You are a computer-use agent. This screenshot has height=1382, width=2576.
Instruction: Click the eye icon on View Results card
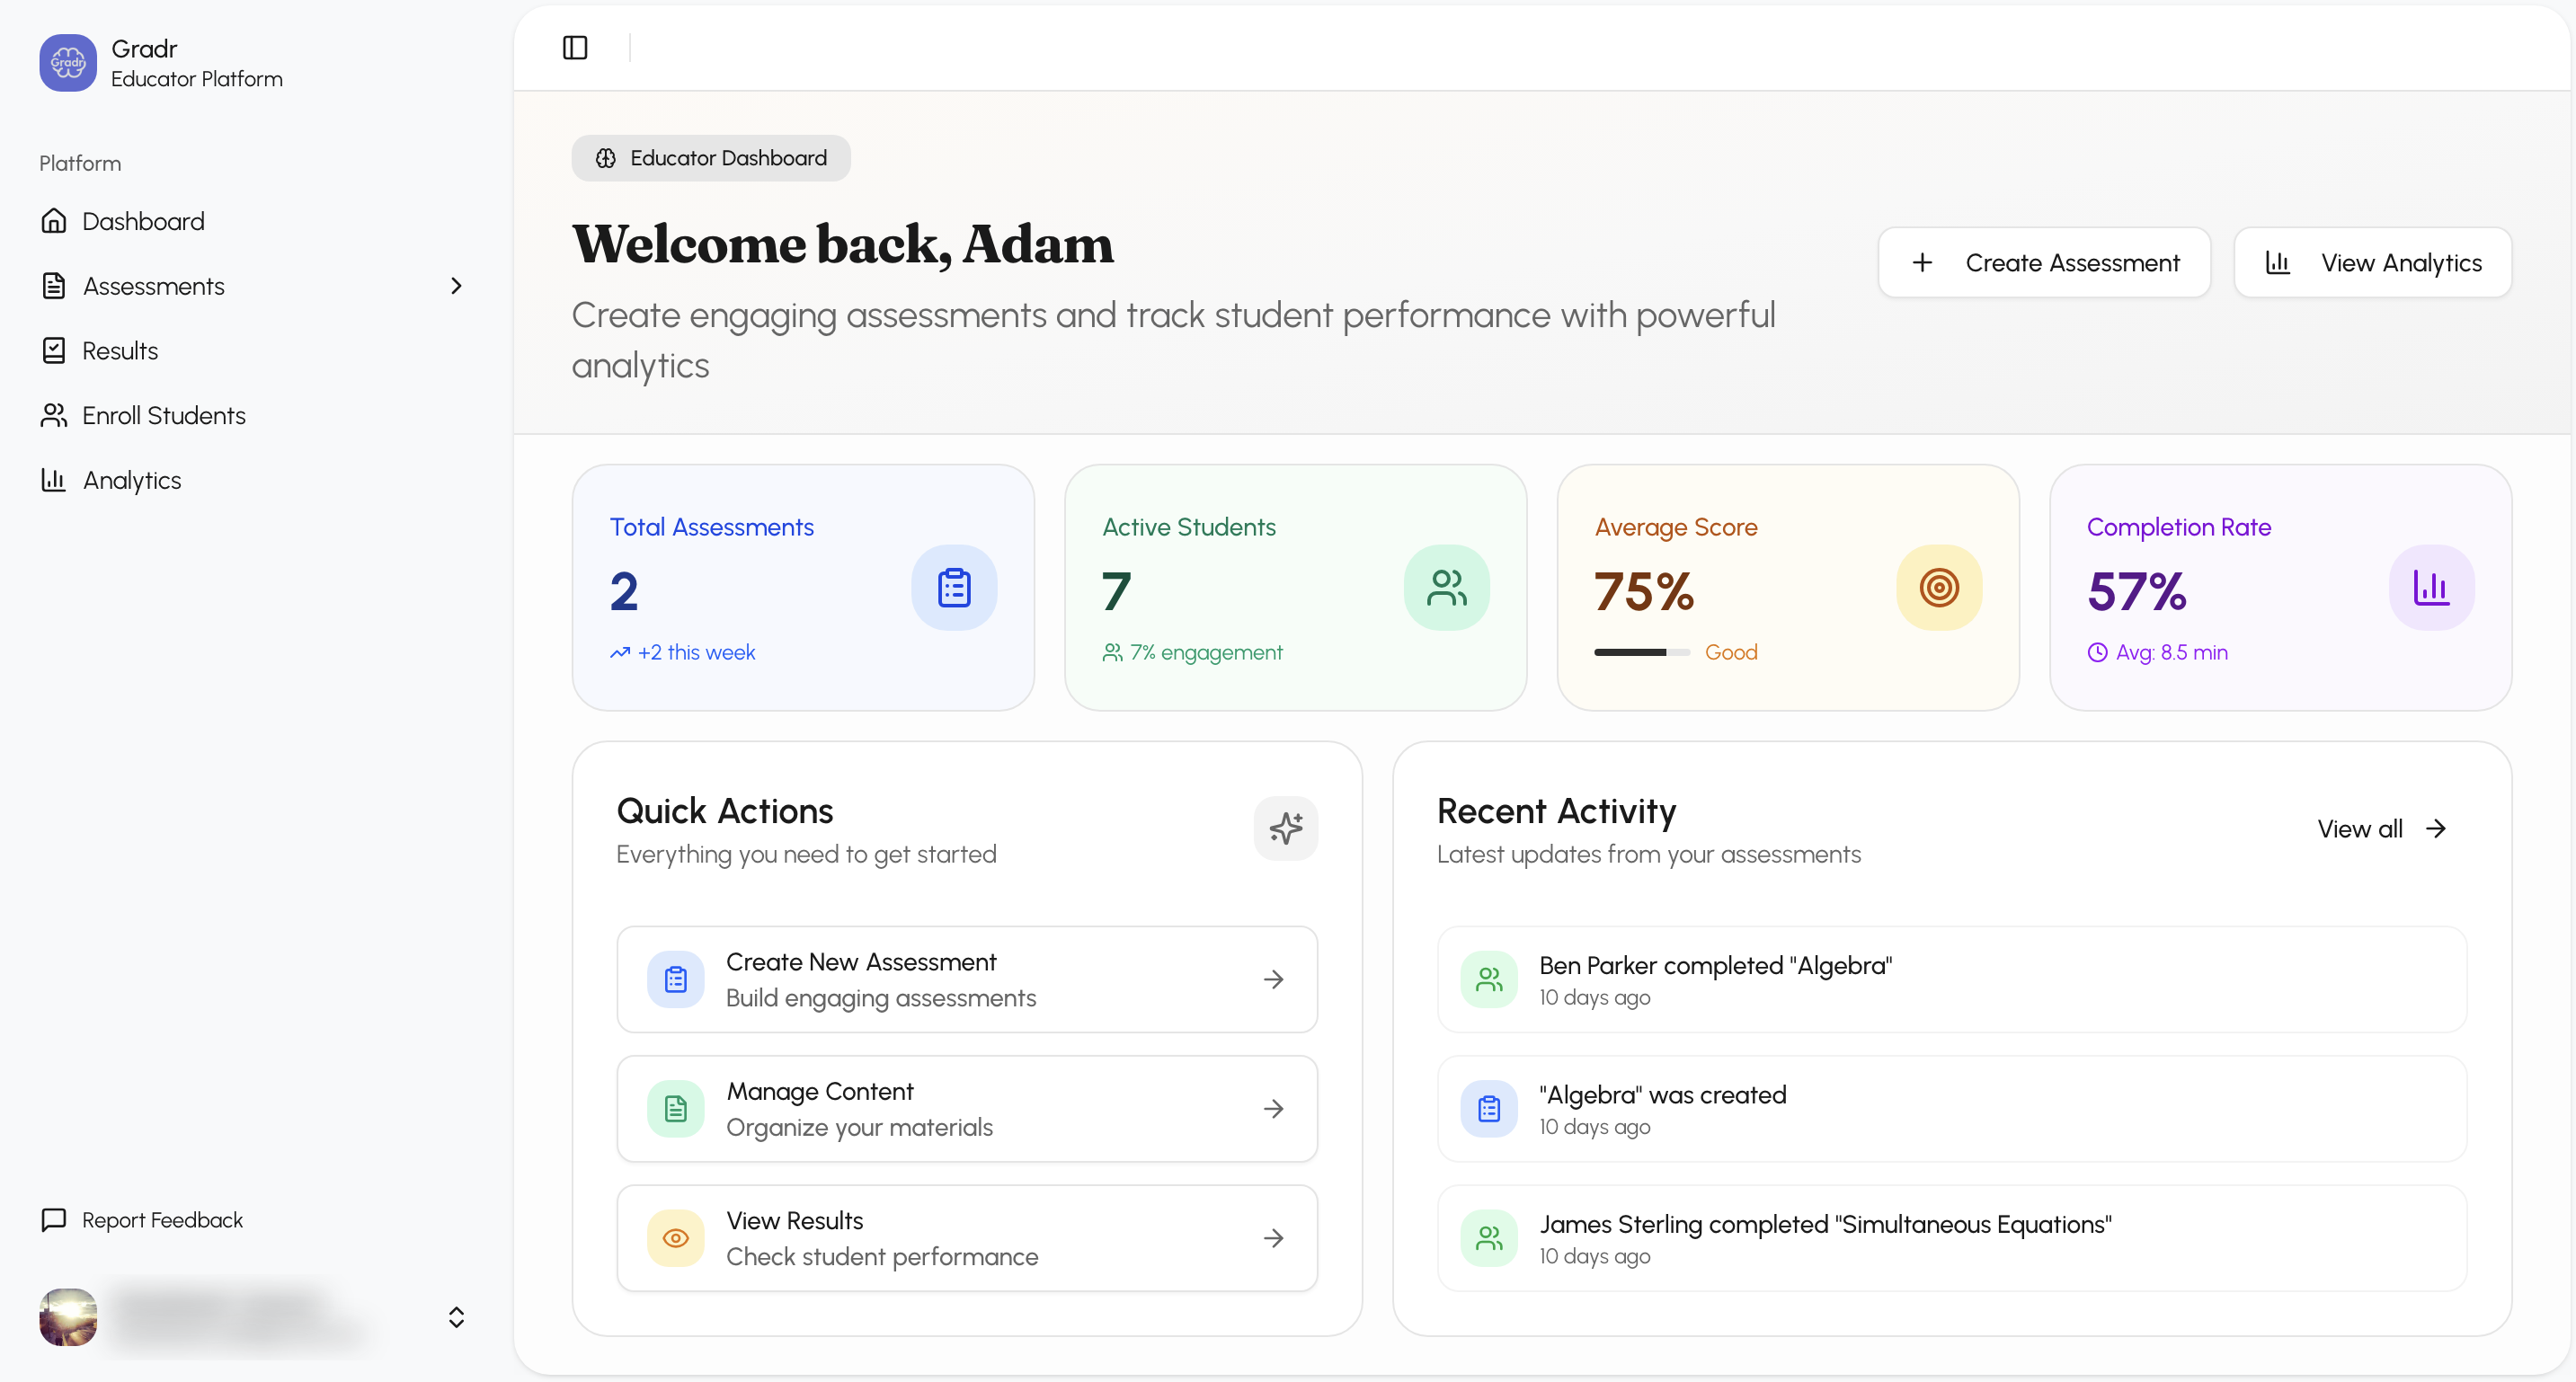pyautogui.click(x=675, y=1238)
